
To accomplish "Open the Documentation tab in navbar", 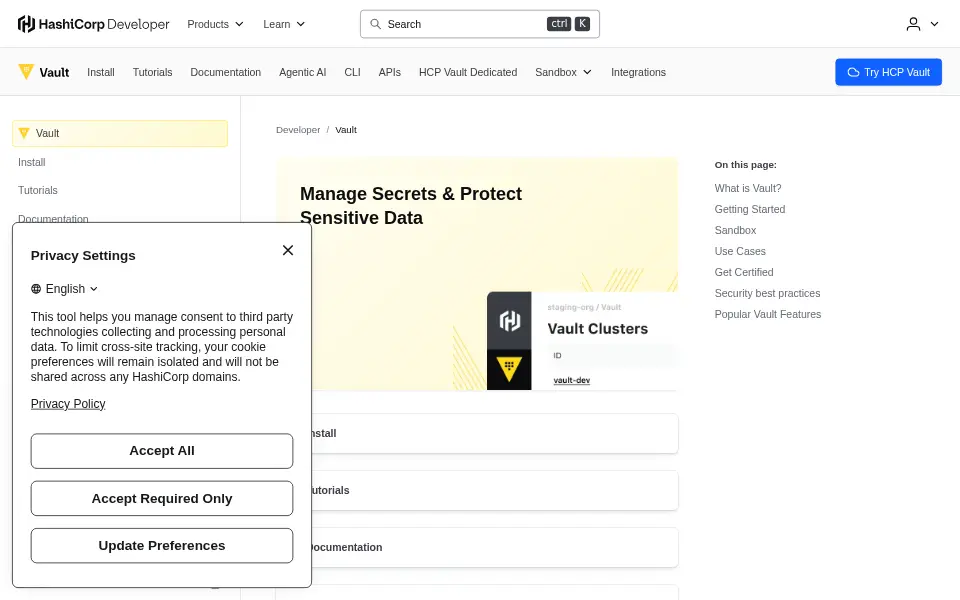I will (225, 72).
